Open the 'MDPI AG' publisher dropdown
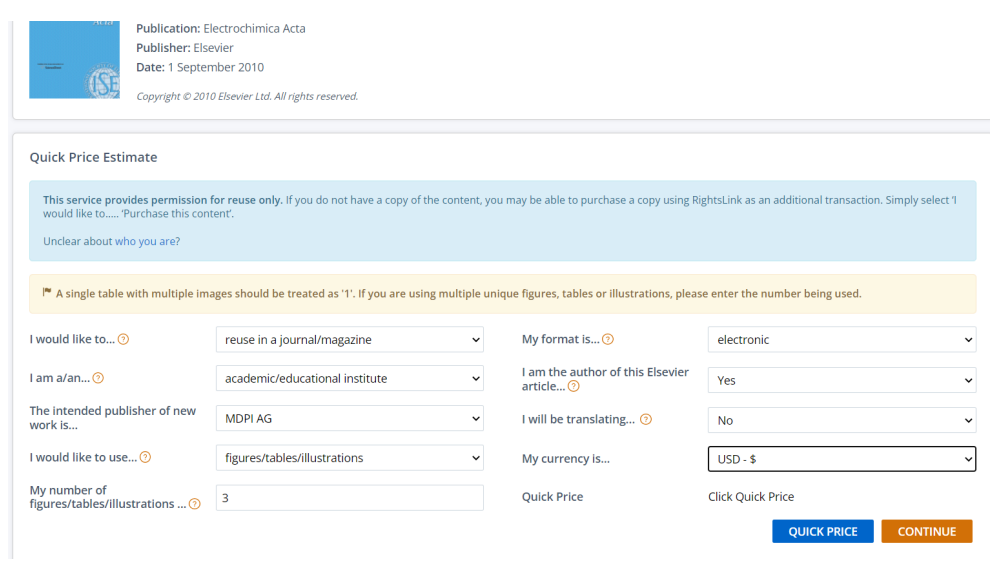 pos(349,419)
